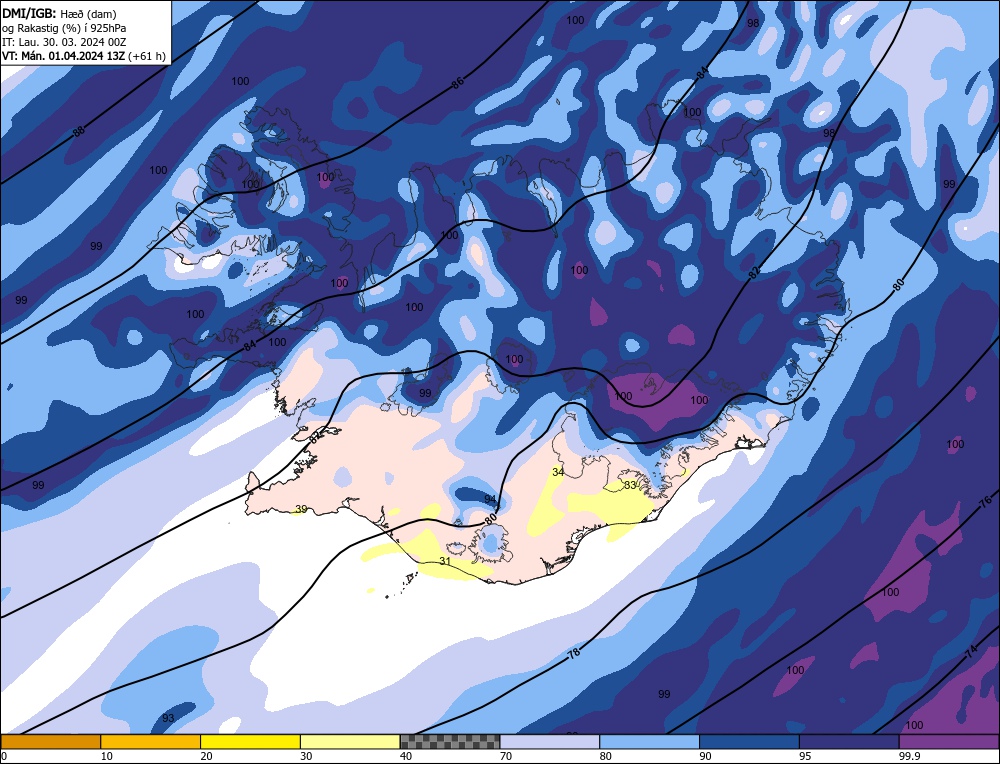1000x764 pixels.
Task: Click the medium blue 90–95 legend swatch
Action: tap(749, 741)
